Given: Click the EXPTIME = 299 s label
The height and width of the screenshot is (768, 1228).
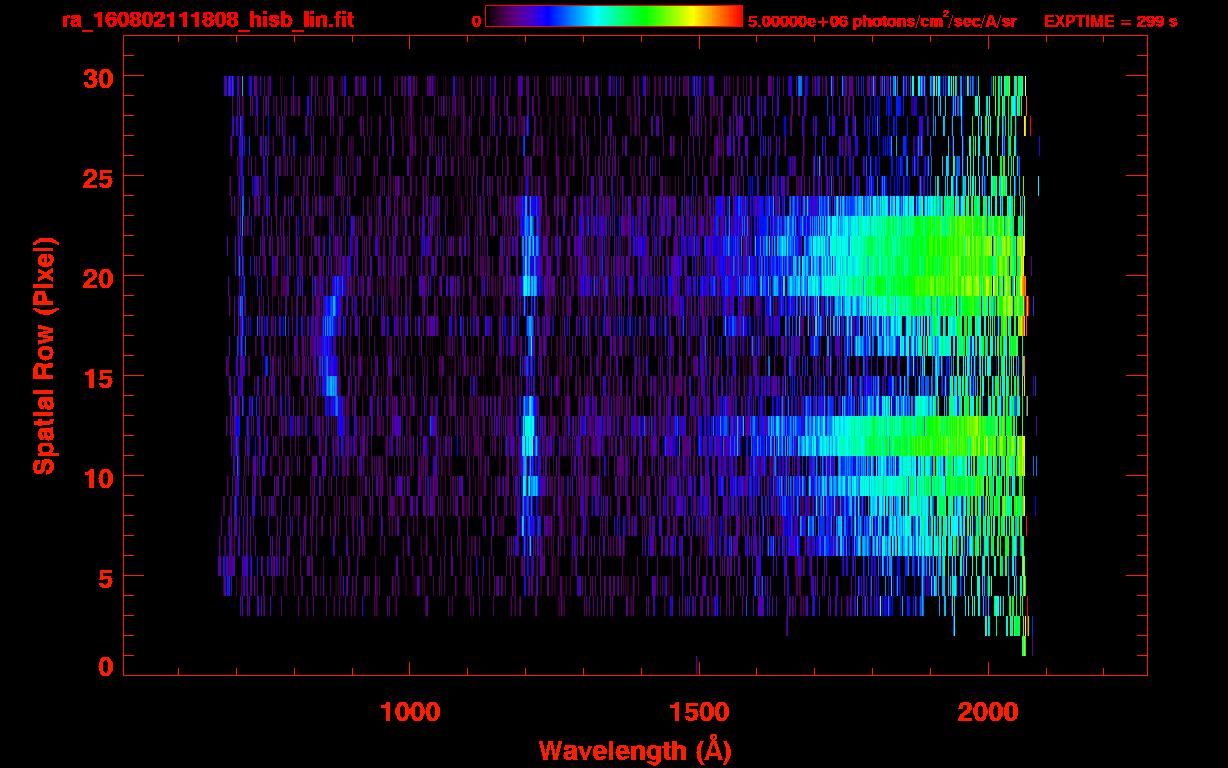Looking at the screenshot, I should [1110, 21].
